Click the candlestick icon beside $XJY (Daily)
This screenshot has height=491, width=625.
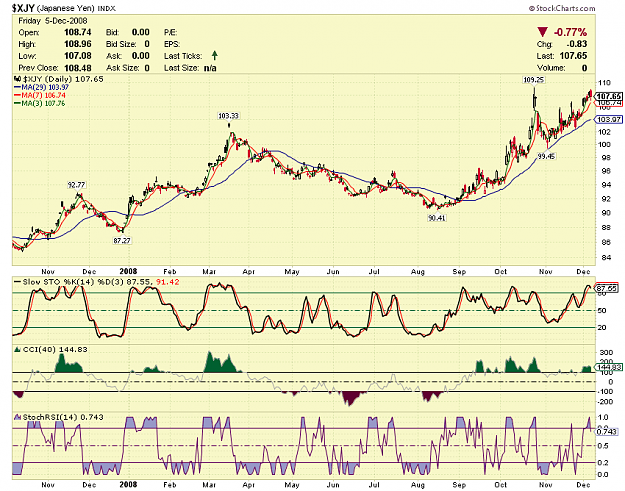(x=17, y=79)
